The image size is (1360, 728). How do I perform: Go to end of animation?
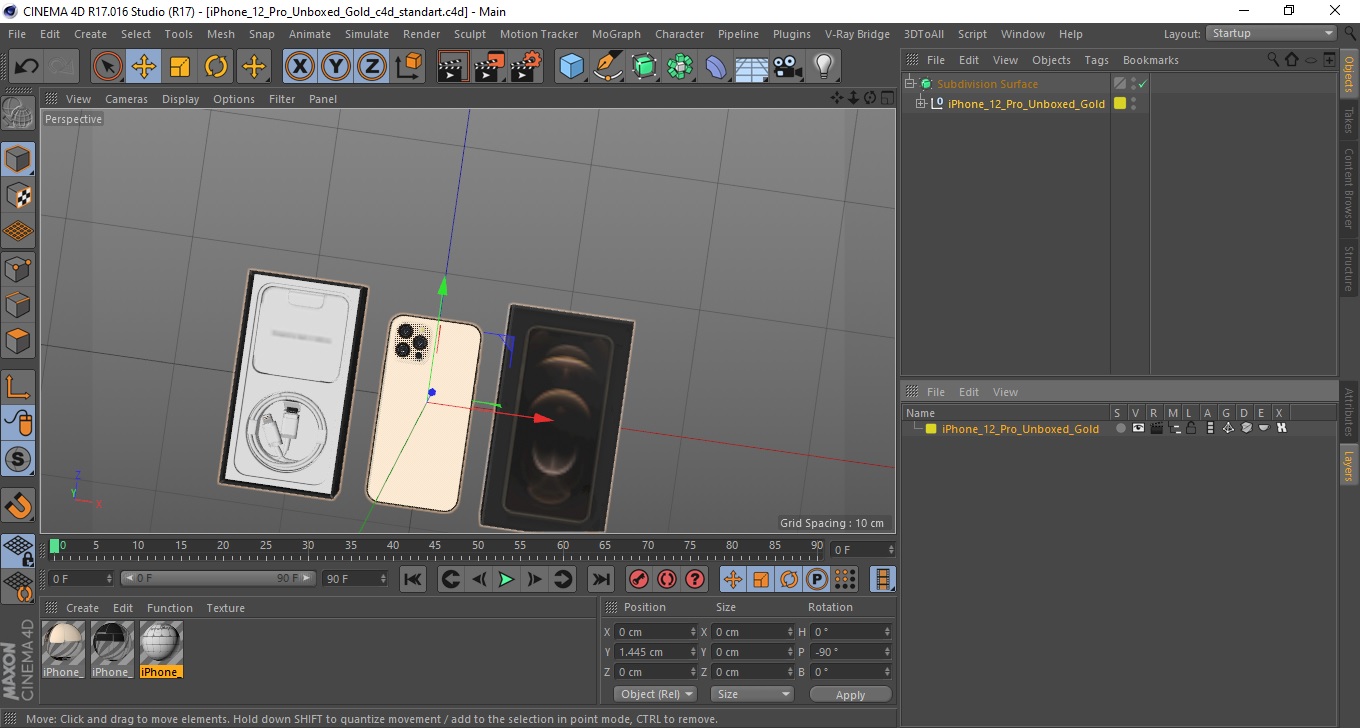(x=600, y=579)
